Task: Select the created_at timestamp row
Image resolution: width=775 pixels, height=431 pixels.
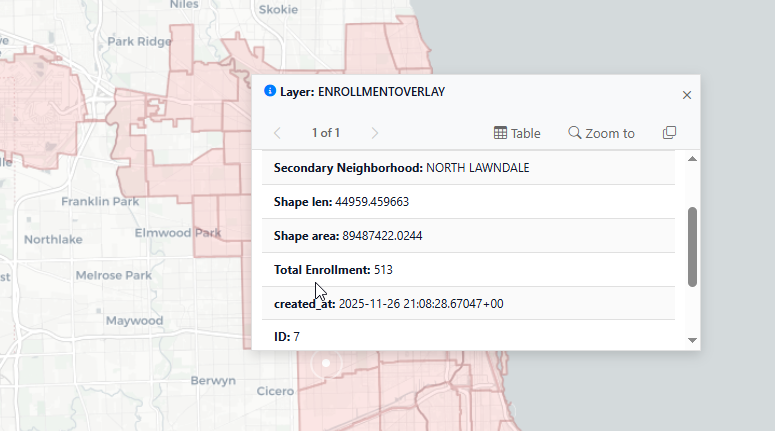Action: coord(468,303)
